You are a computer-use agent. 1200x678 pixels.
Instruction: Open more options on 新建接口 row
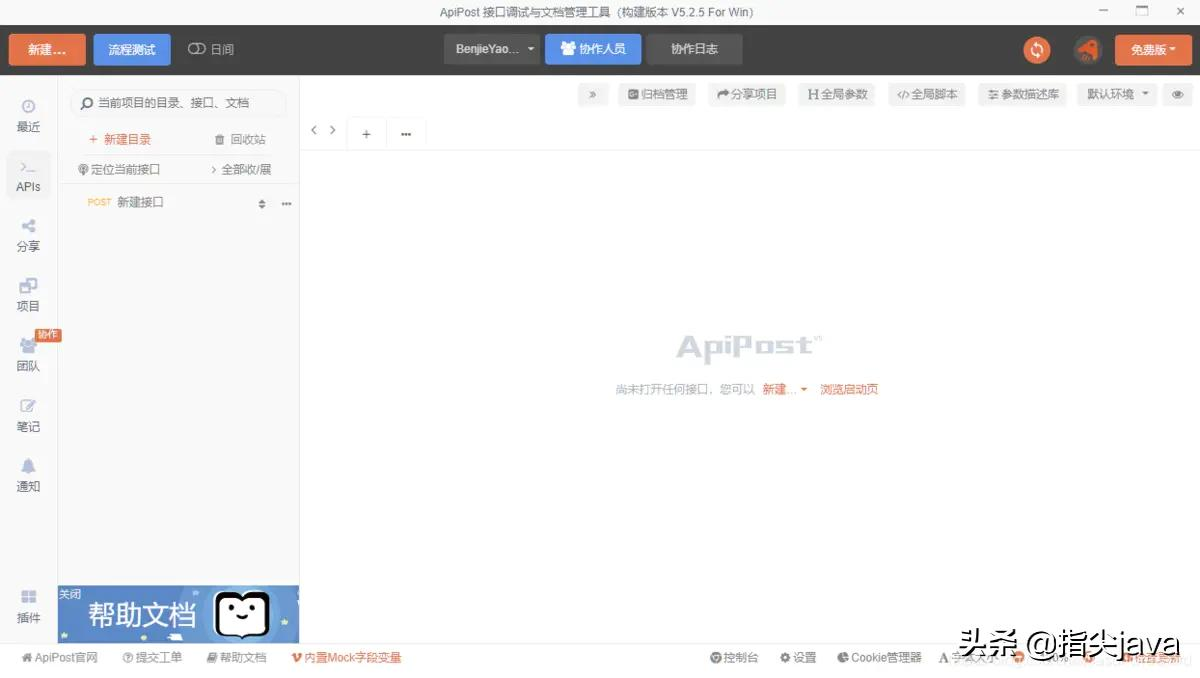tap(286, 203)
